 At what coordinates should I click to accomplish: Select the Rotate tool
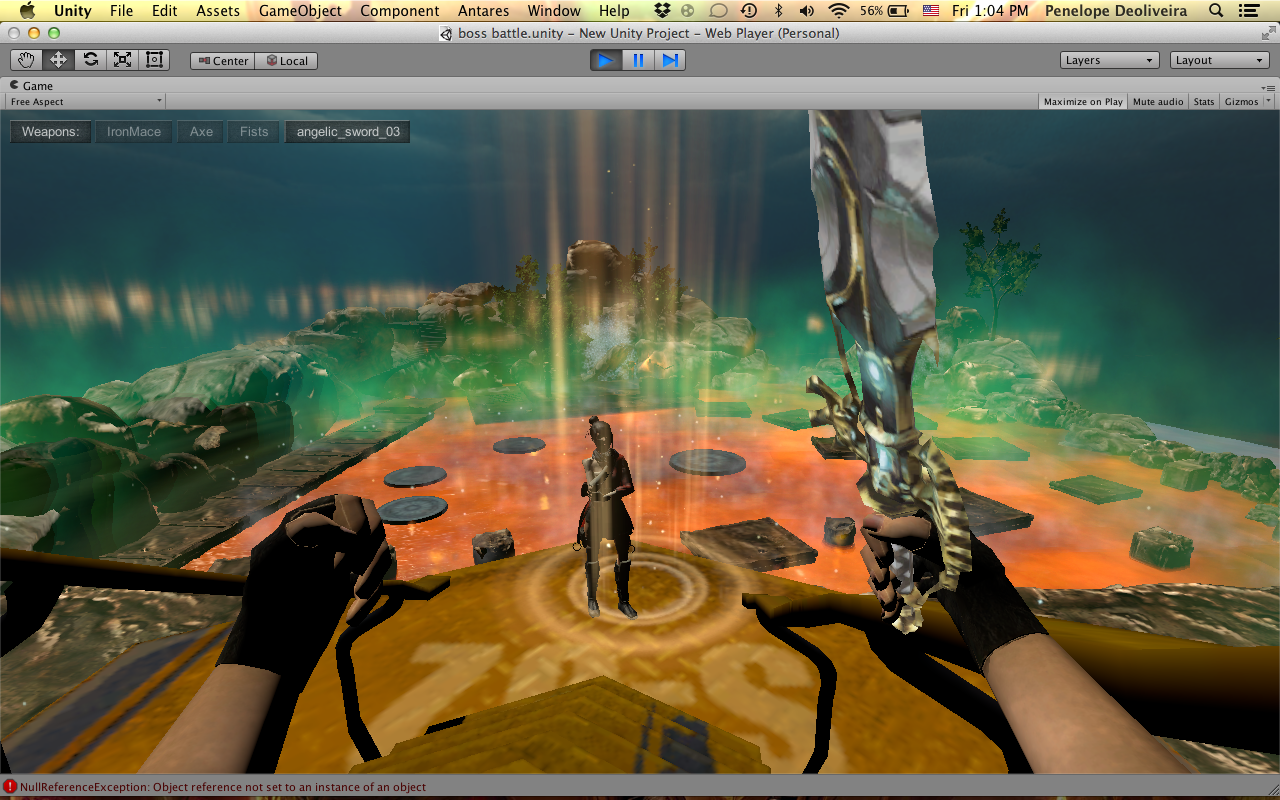[x=90, y=60]
